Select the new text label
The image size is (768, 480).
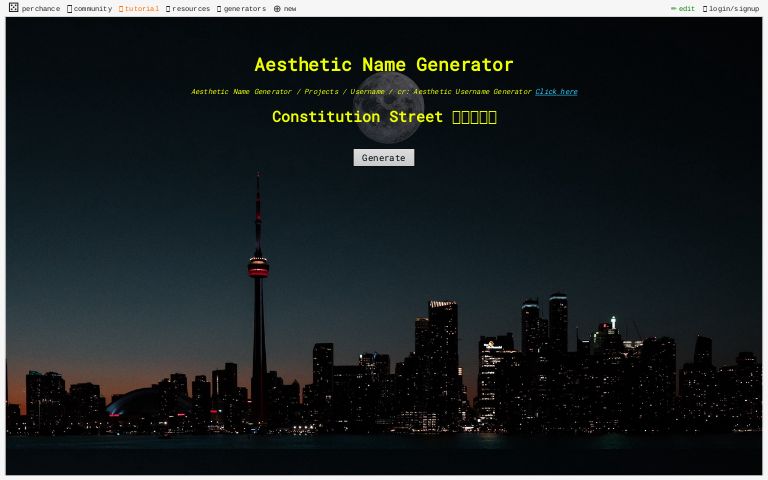point(290,9)
